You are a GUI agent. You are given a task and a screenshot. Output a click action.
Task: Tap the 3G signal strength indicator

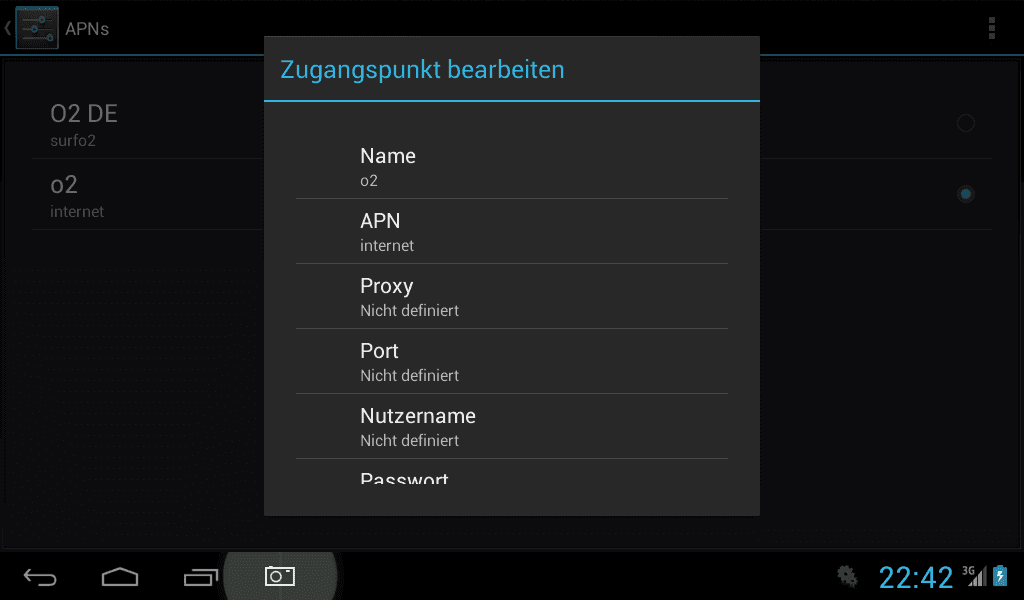pos(974,576)
